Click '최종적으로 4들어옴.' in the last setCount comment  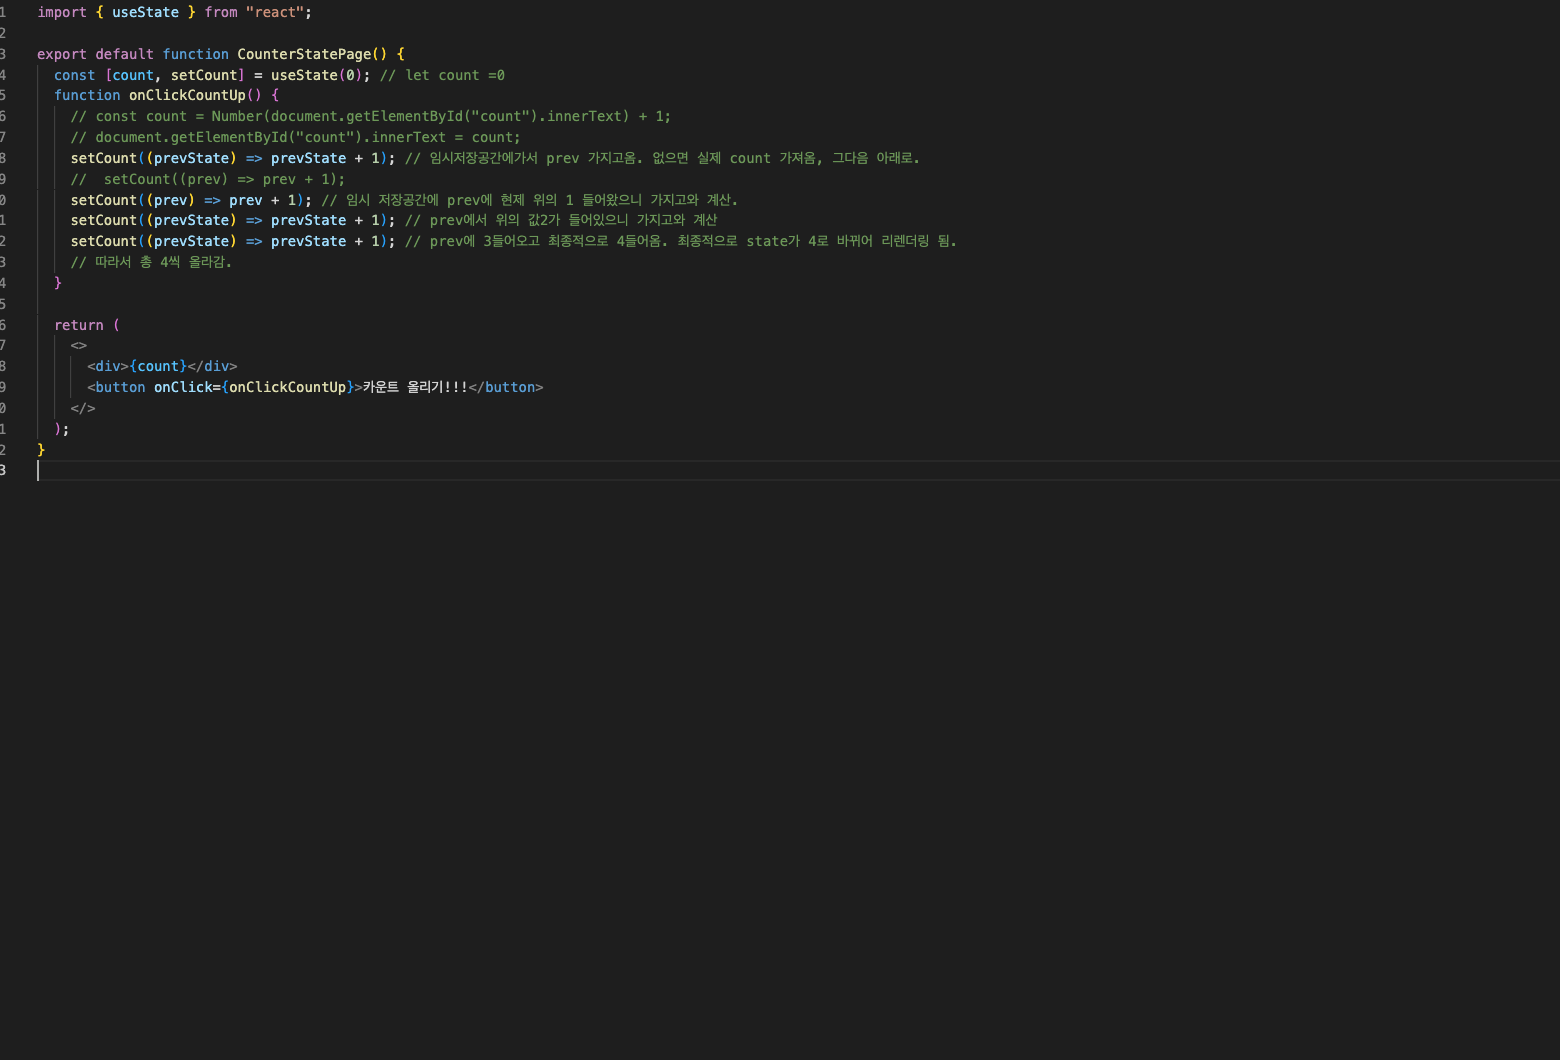(x=608, y=241)
